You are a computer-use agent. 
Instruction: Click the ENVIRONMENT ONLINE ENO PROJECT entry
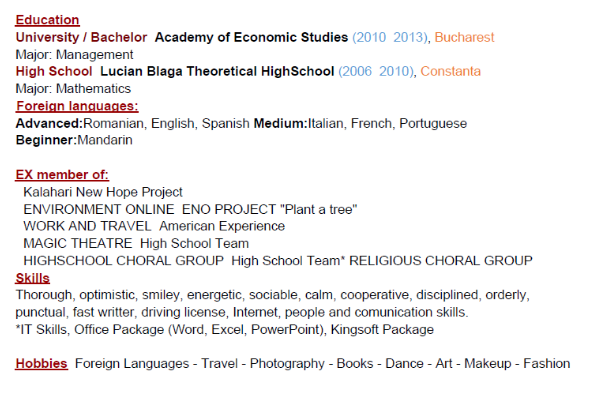tap(190, 209)
